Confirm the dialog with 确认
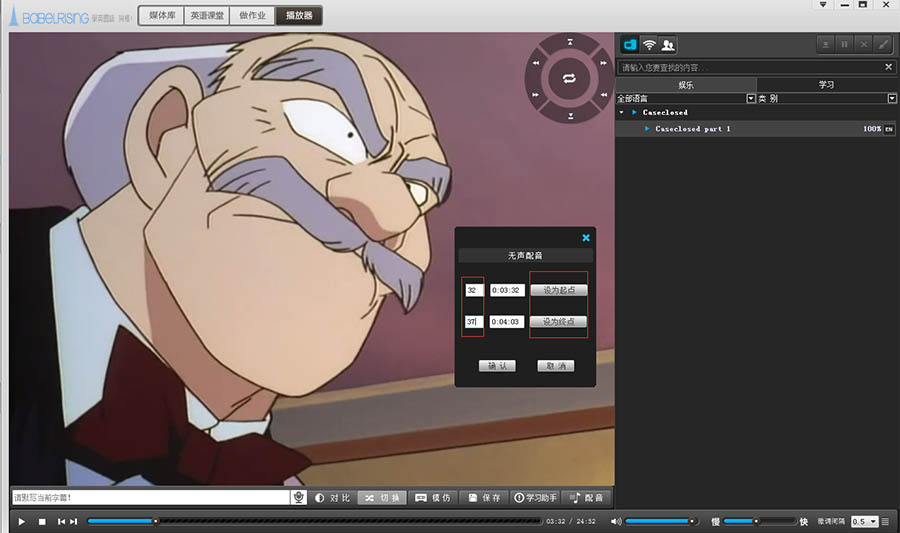This screenshot has width=900, height=533. pyautogui.click(x=497, y=366)
